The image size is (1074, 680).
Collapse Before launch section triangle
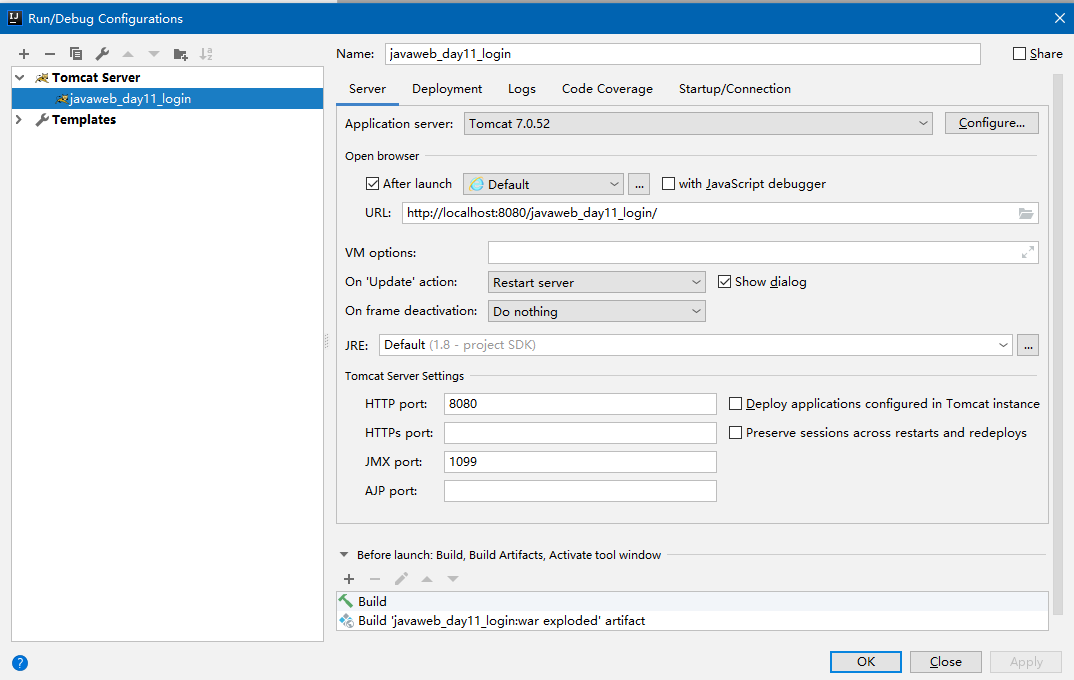pos(344,555)
